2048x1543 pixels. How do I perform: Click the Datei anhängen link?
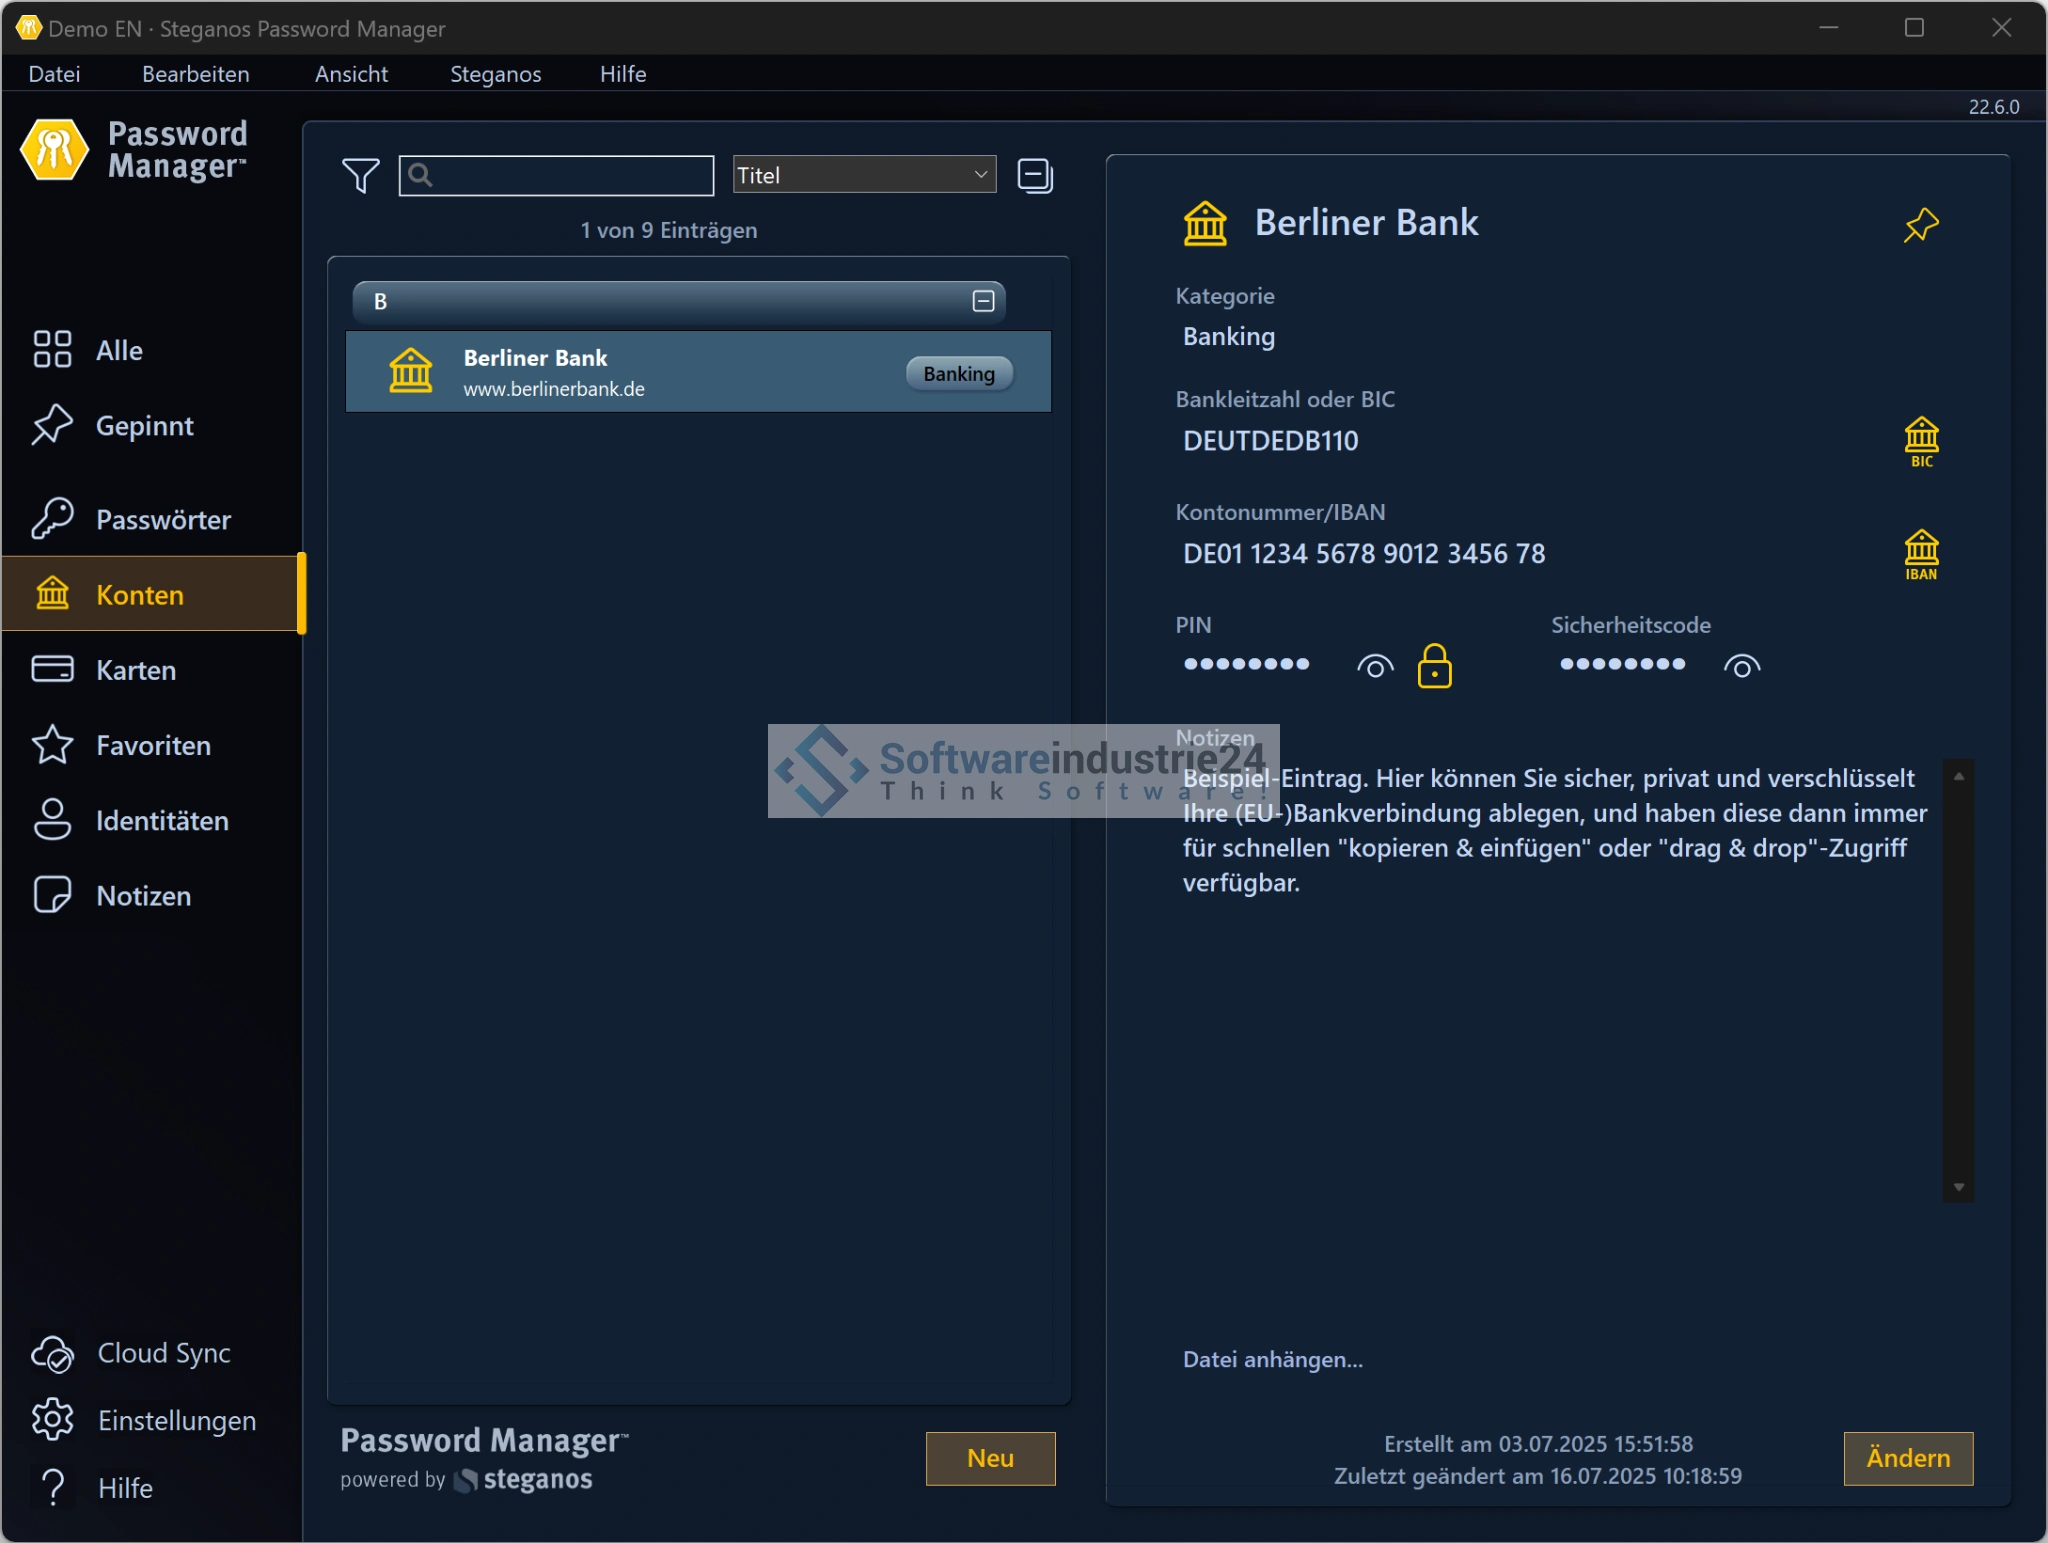1272,1359
